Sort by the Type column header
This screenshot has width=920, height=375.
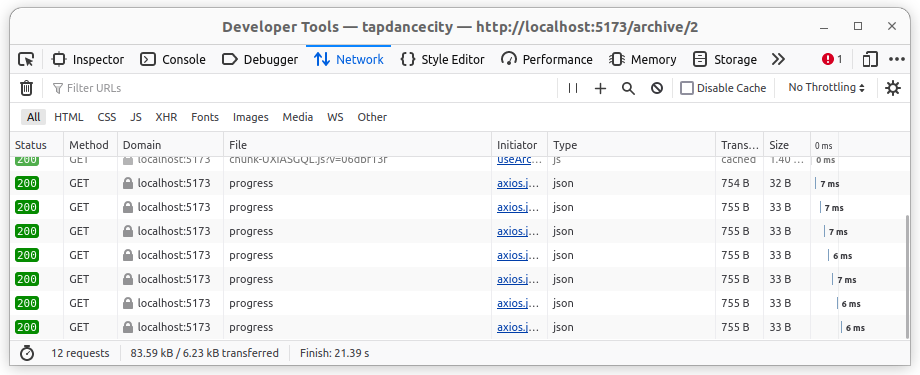coord(631,145)
